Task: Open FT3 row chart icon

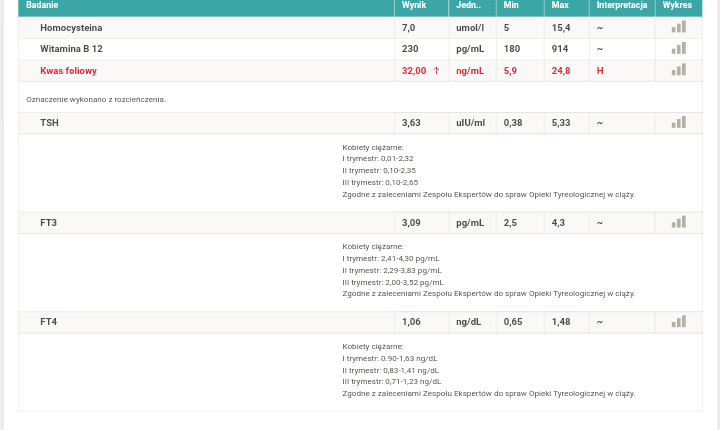Action: pos(678,222)
